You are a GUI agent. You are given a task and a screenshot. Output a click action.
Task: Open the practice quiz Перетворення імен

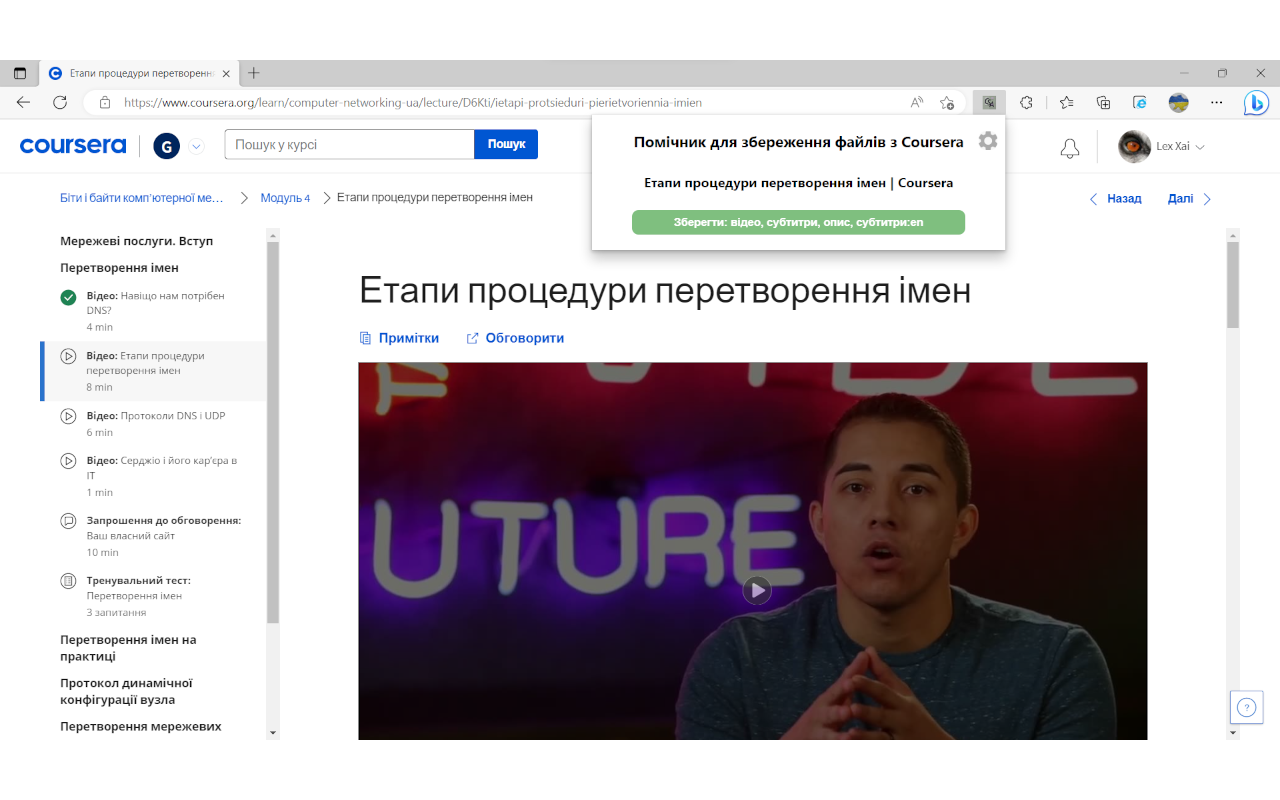[x=153, y=596]
